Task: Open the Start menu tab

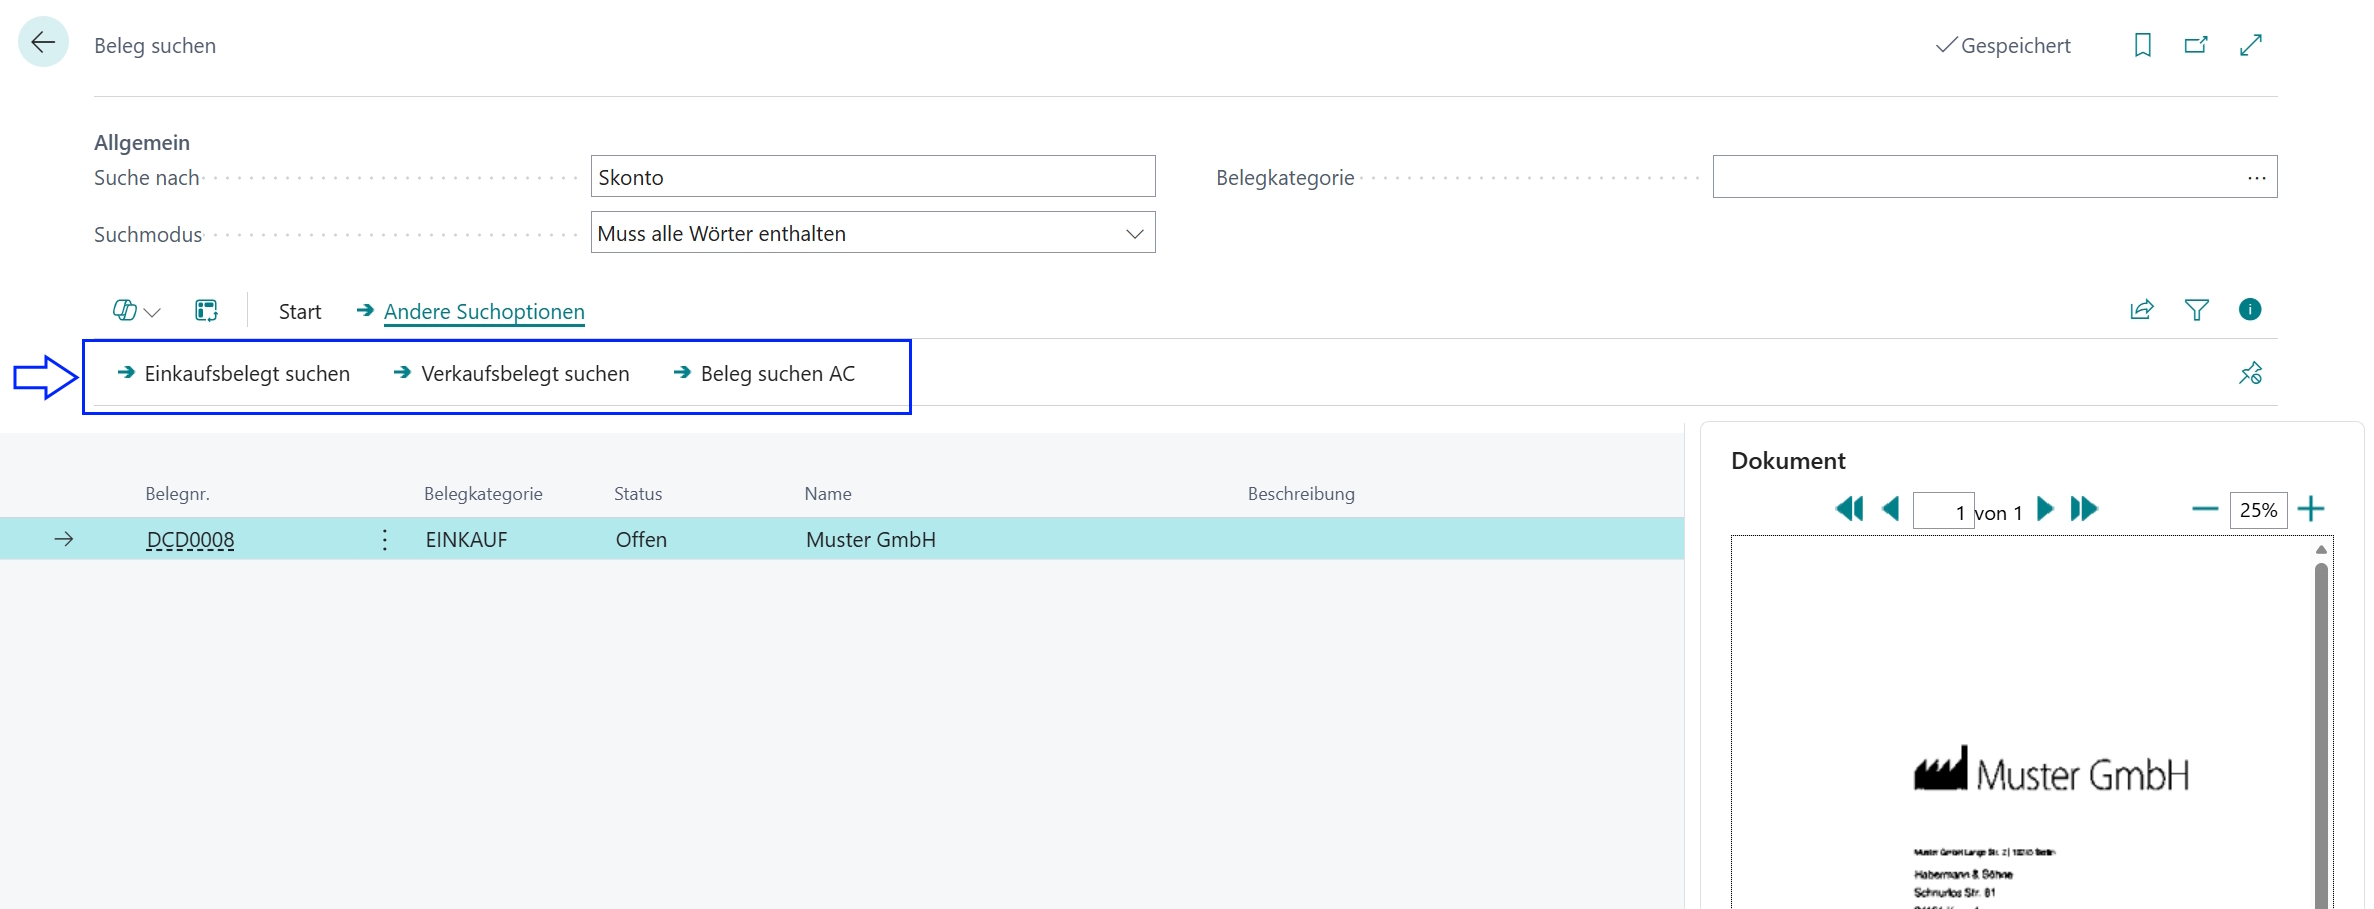Action: pos(300,312)
